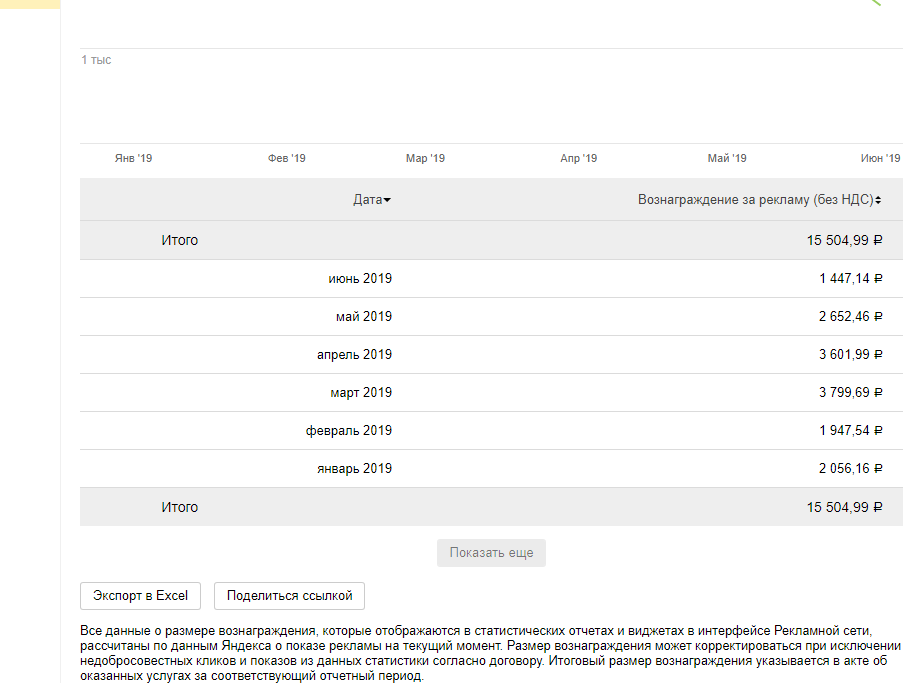Select the февраль 2019 table row
Image resolution: width=919 pixels, height=683 pixels.
coord(349,431)
